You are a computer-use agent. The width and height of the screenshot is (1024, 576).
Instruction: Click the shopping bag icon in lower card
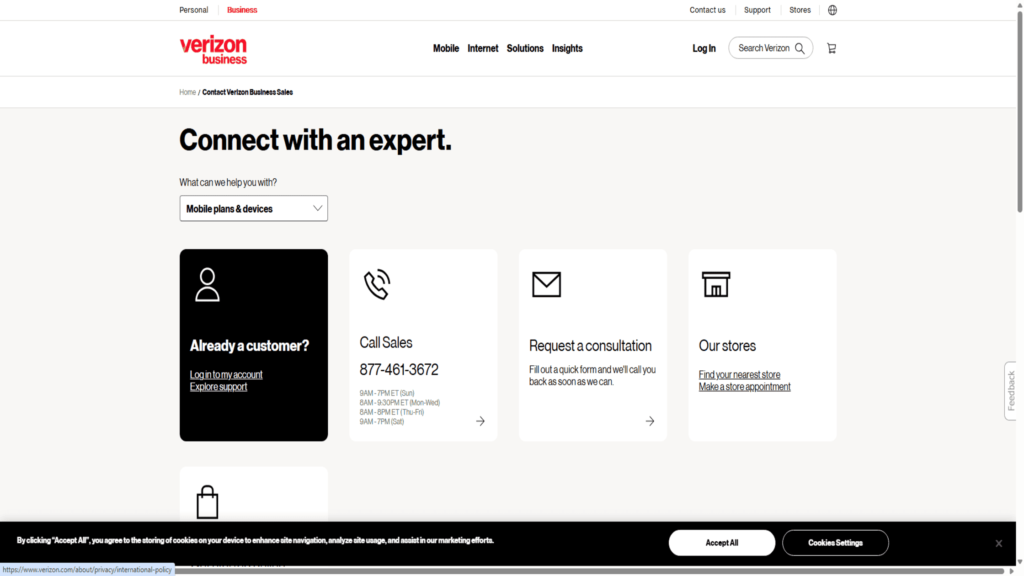tap(208, 503)
